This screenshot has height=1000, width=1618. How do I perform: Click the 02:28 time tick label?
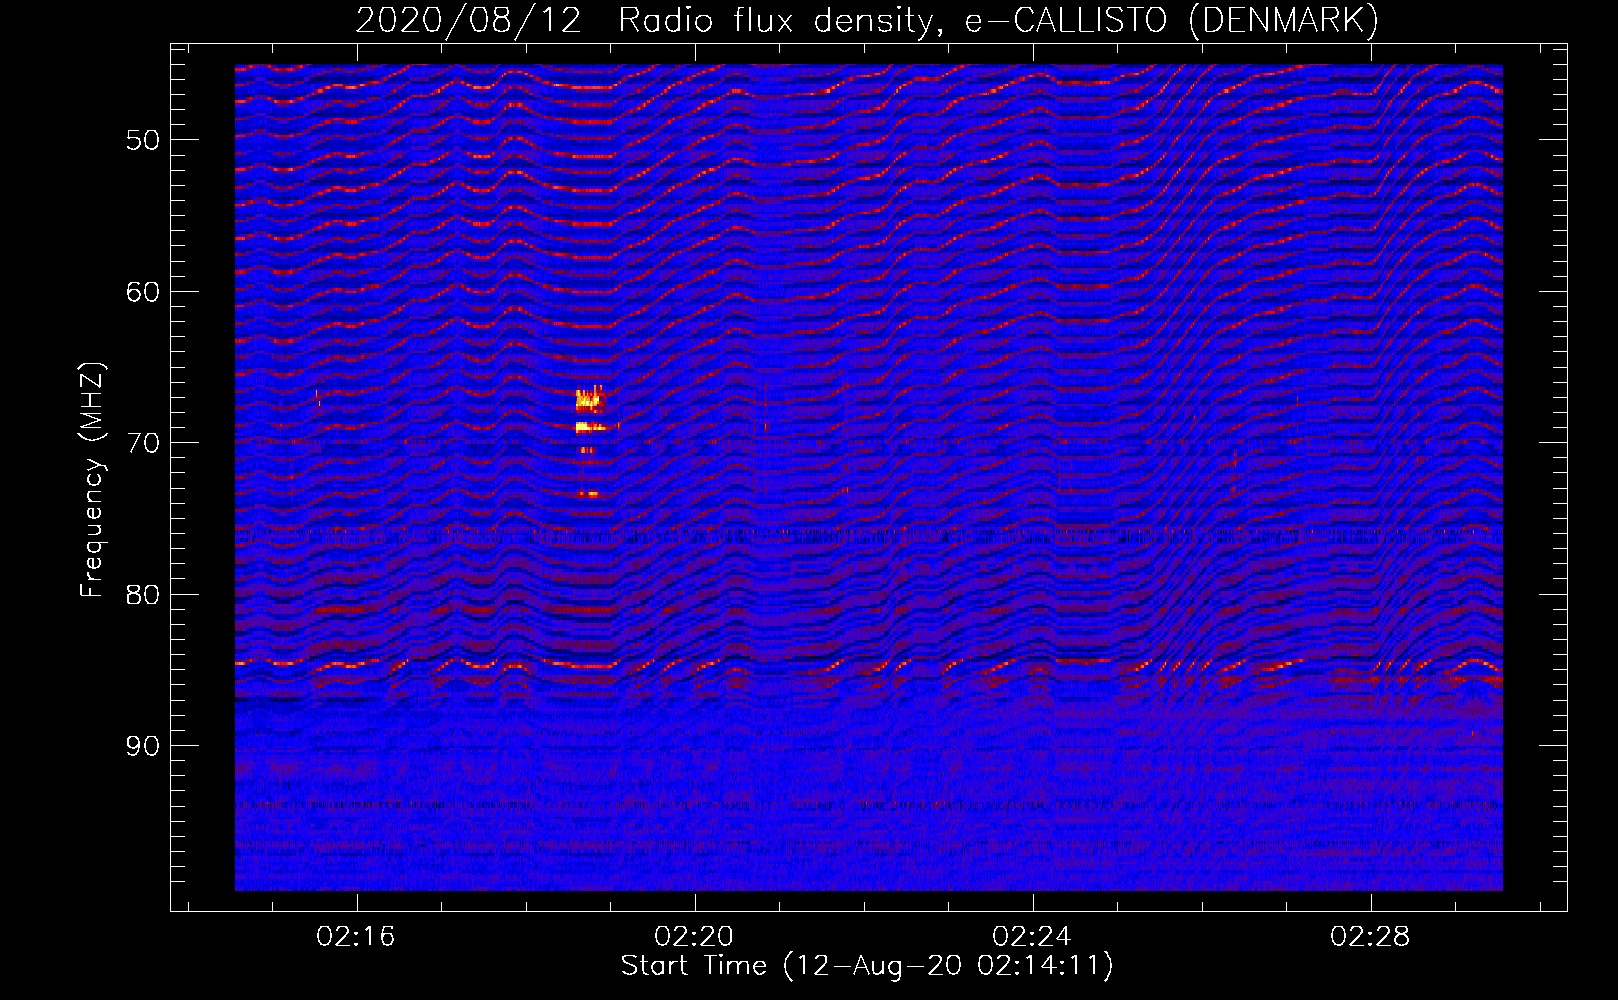point(1370,937)
